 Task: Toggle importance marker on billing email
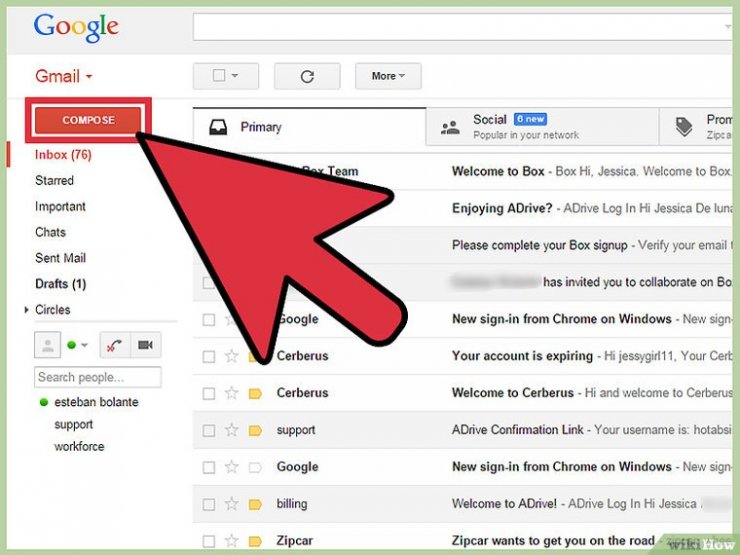pos(255,505)
